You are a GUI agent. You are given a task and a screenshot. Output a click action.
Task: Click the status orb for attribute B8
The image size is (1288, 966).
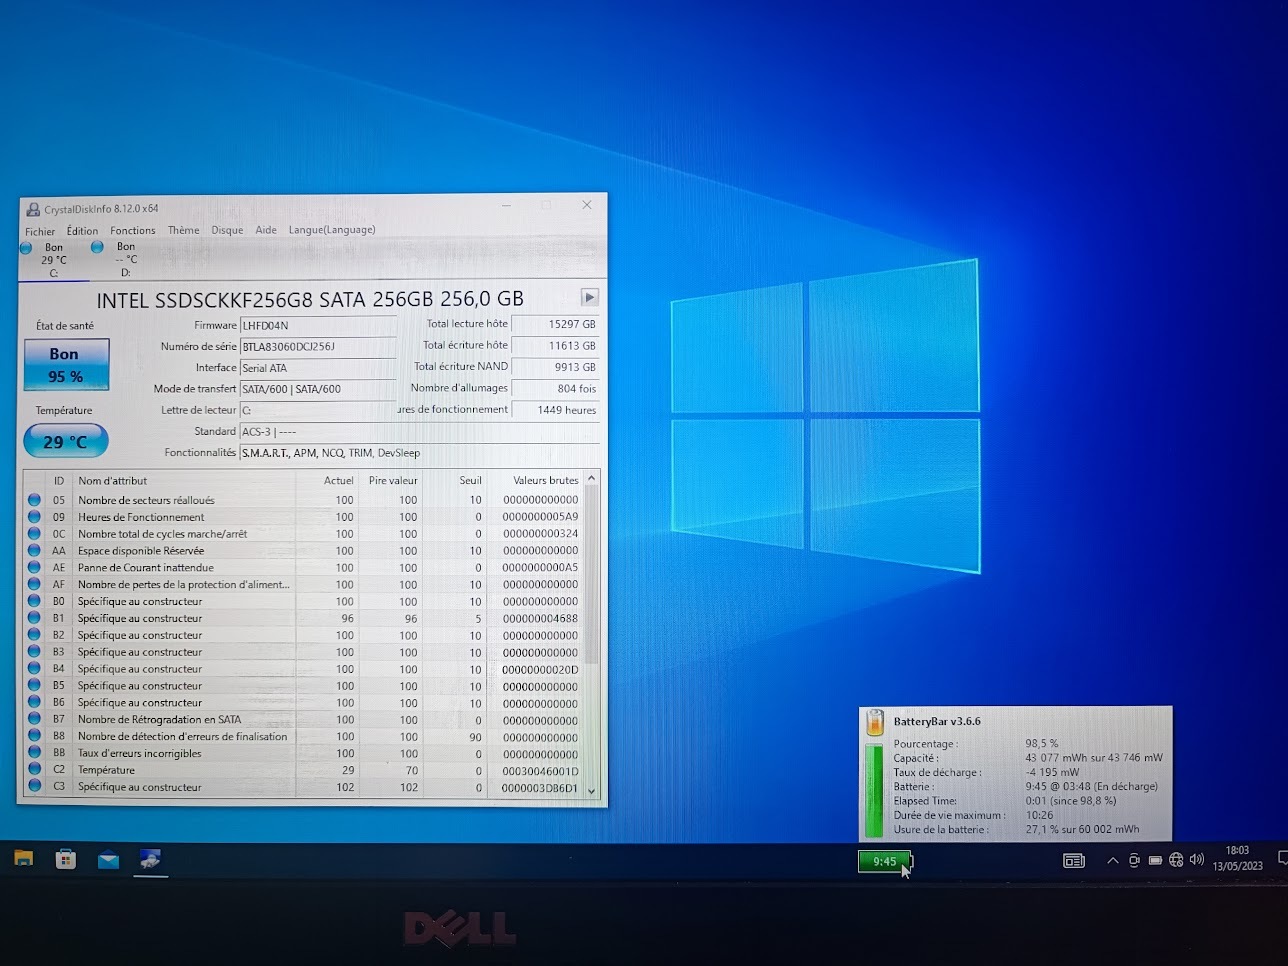(x=34, y=737)
